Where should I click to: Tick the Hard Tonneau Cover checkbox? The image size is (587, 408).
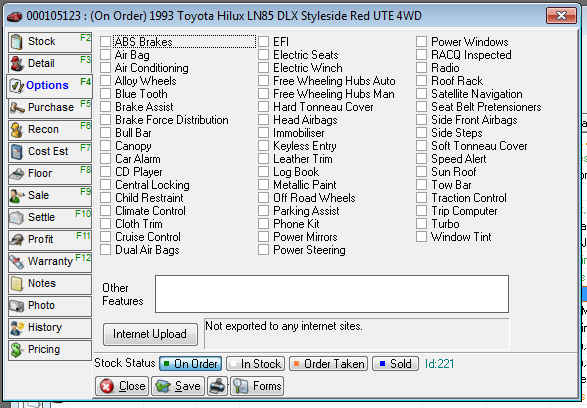tap(264, 107)
